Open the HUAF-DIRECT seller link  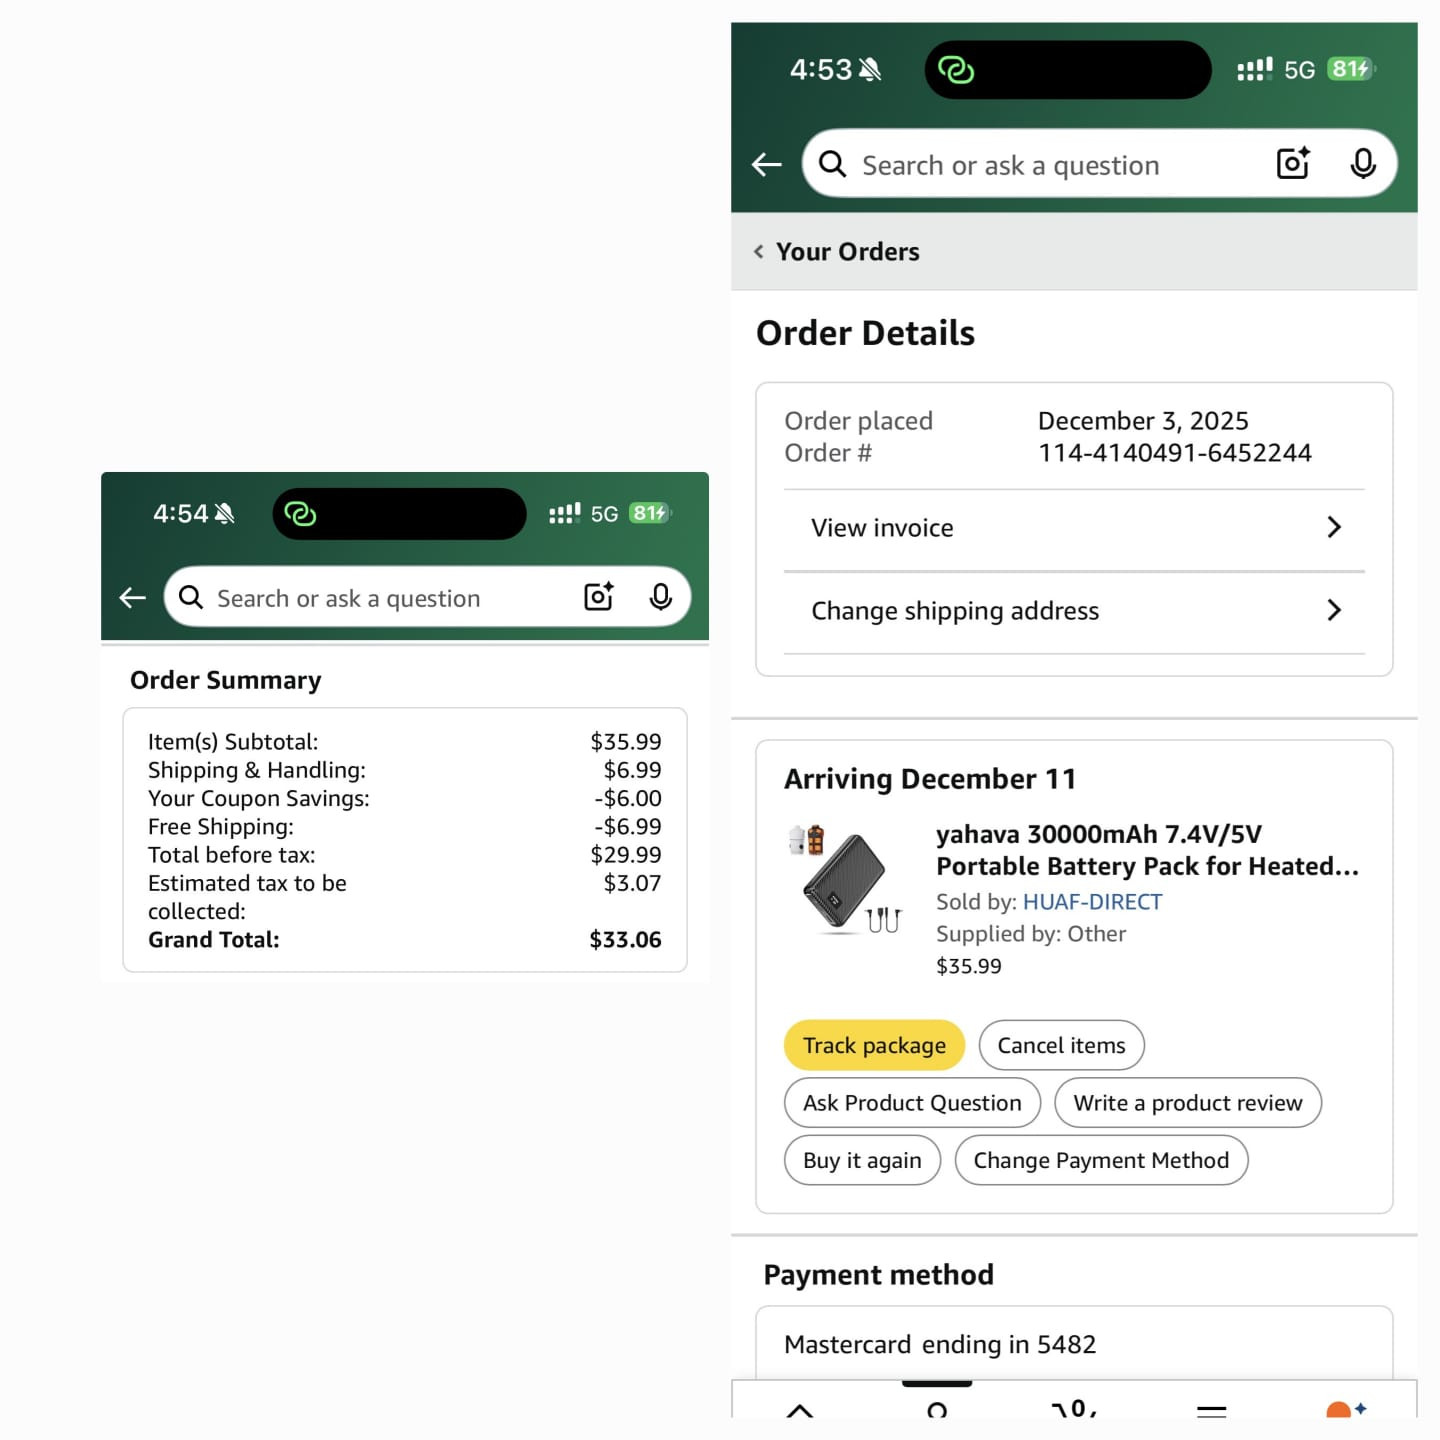pyautogui.click(x=1092, y=902)
